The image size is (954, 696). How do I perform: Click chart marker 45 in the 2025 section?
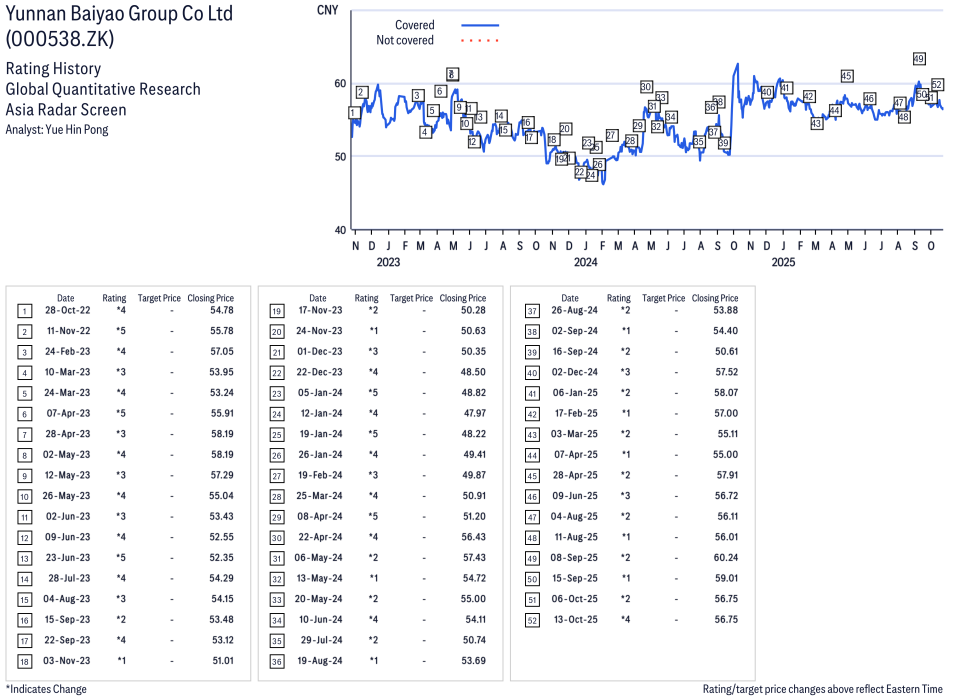[847, 76]
